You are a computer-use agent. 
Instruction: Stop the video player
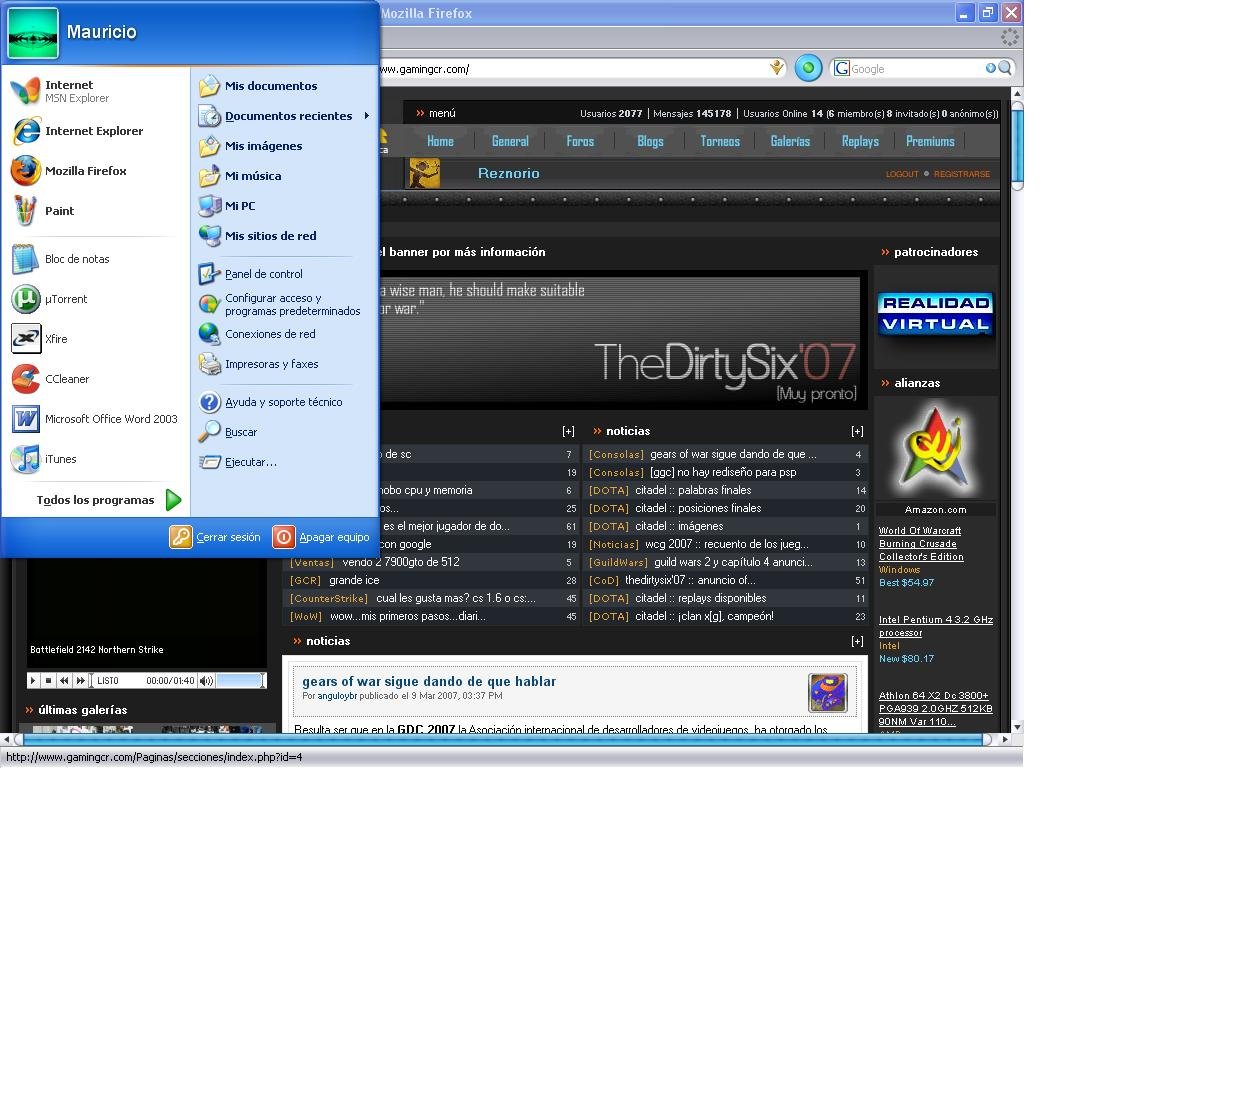pos(48,680)
